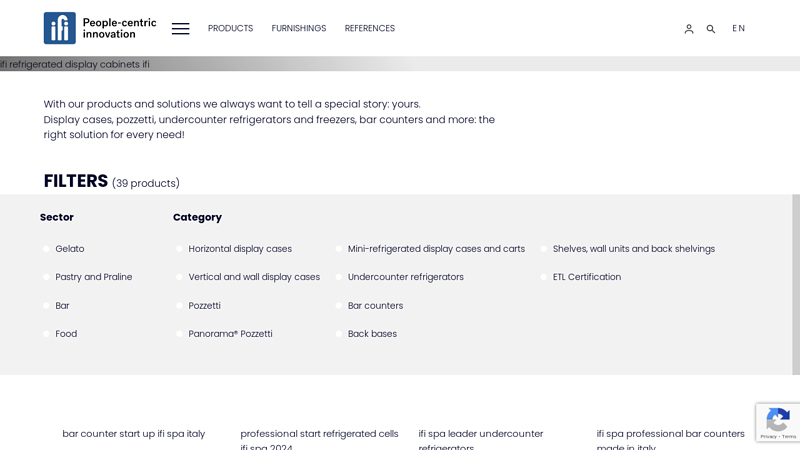The image size is (800, 450).
Task: Select the Bar sector filter
Action: (x=57, y=306)
